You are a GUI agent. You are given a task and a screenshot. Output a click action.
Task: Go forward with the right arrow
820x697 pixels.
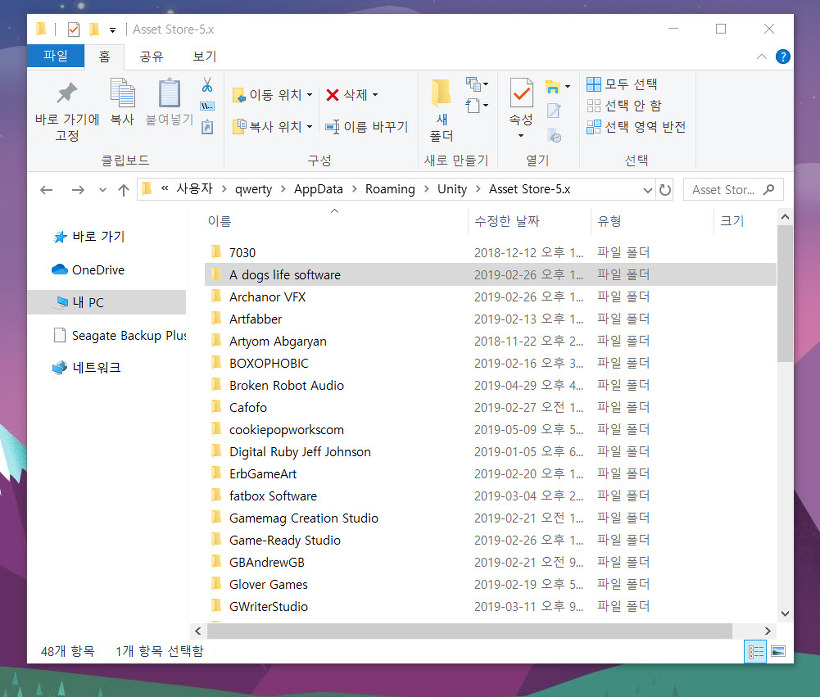pyautogui.click(x=78, y=190)
